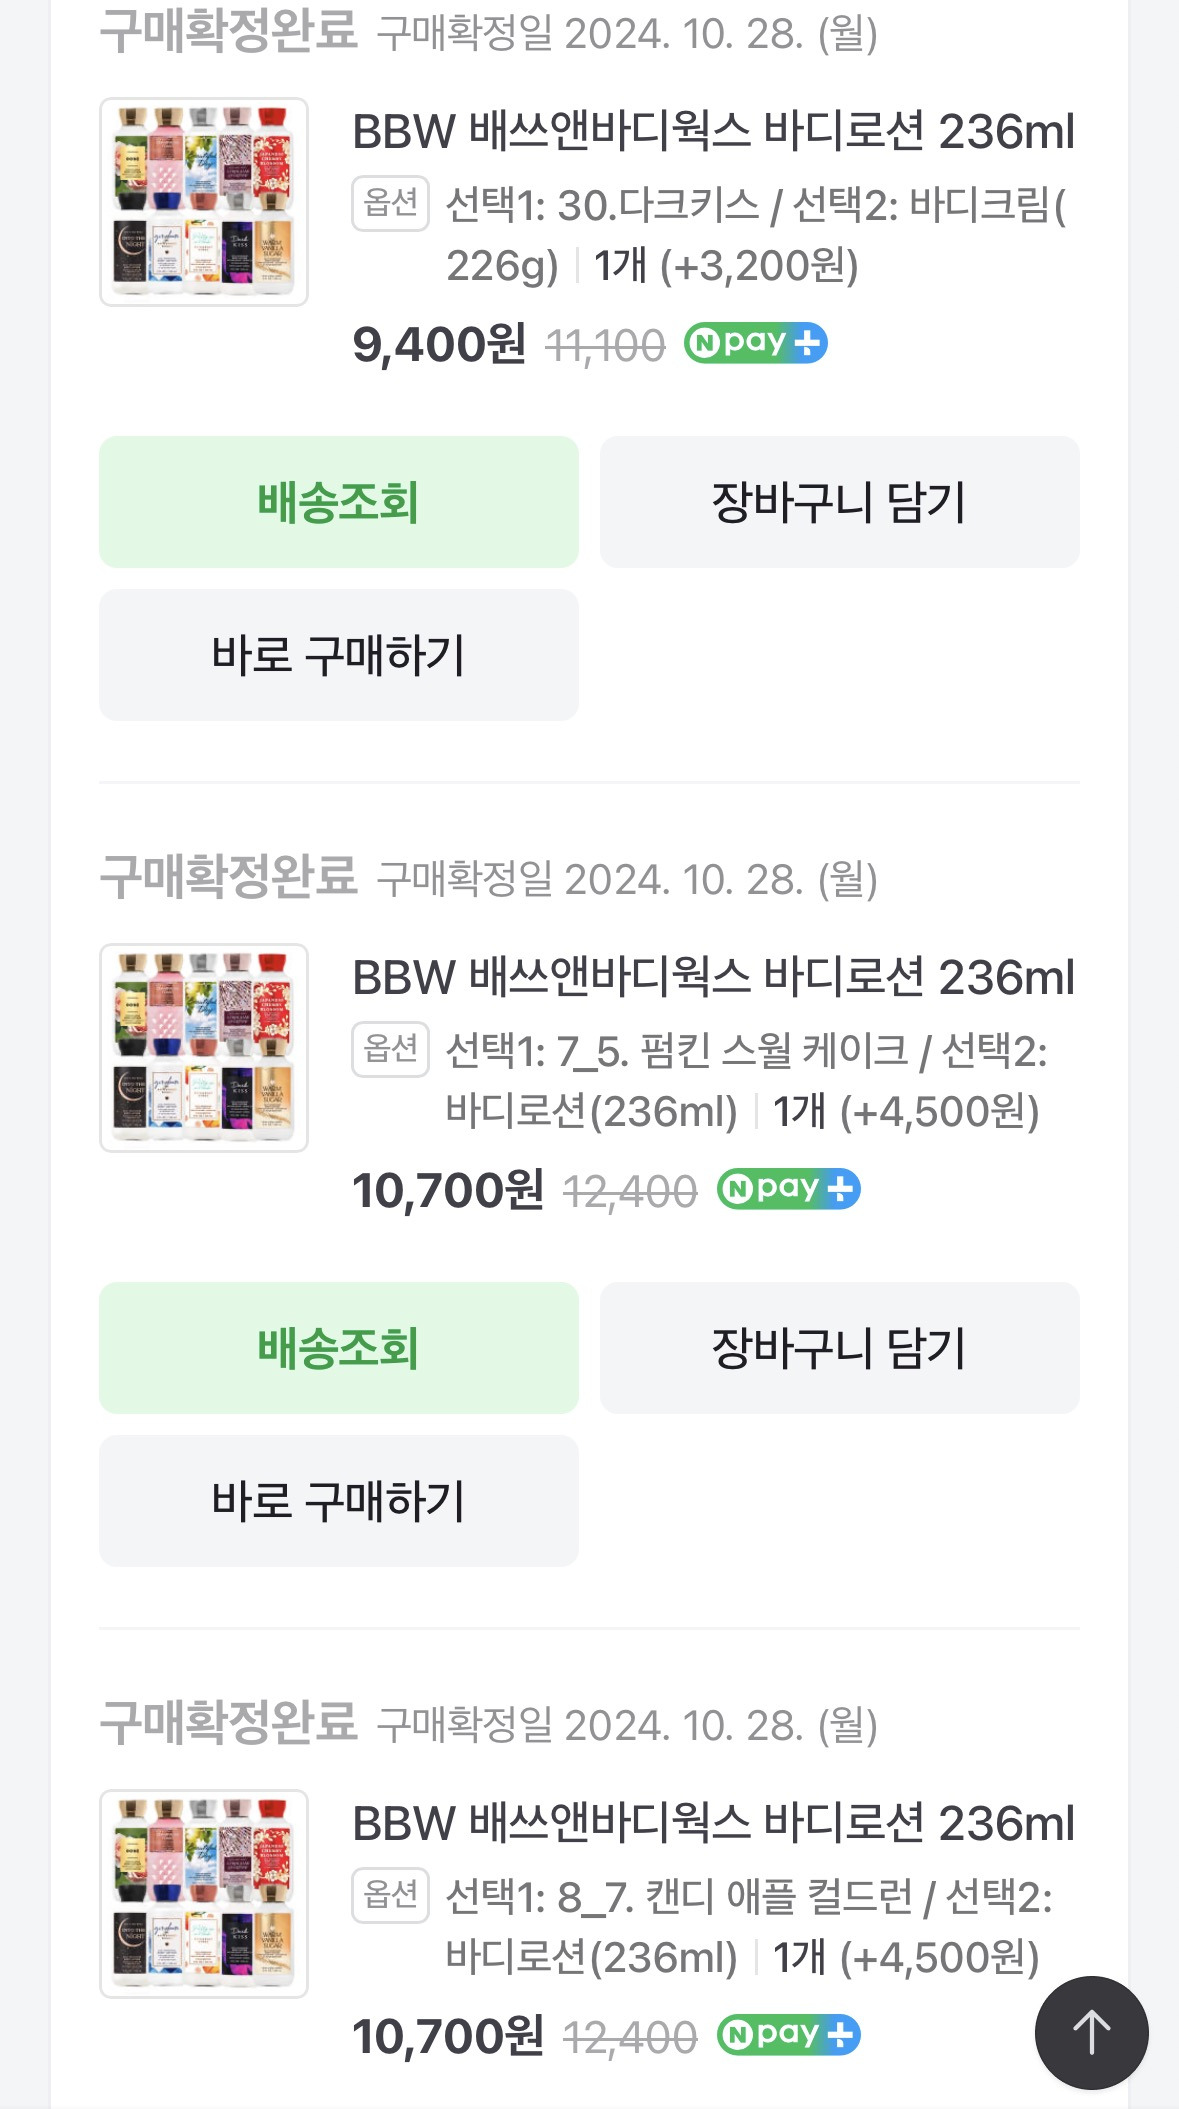Open second BBW 바디로션 236ml product title
This screenshot has height=2109, width=1179.
coord(713,978)
